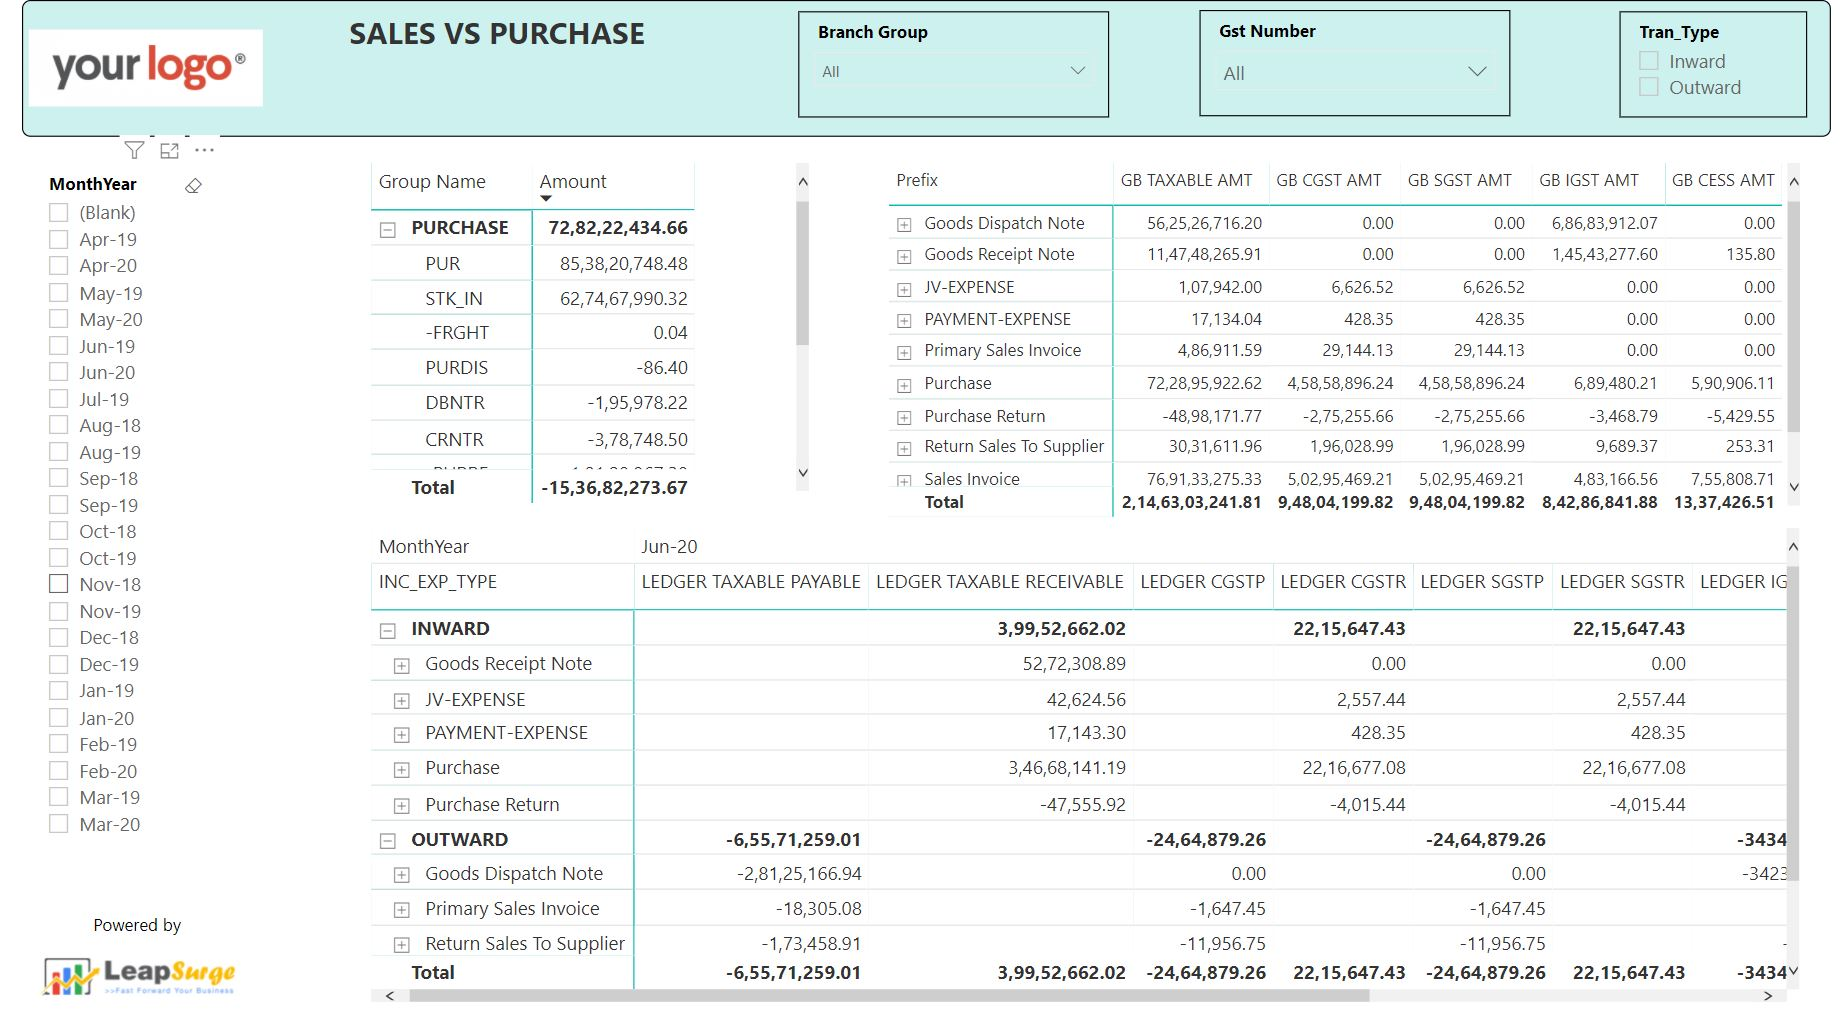Check the Inward transaction type

click(1649, 61)
